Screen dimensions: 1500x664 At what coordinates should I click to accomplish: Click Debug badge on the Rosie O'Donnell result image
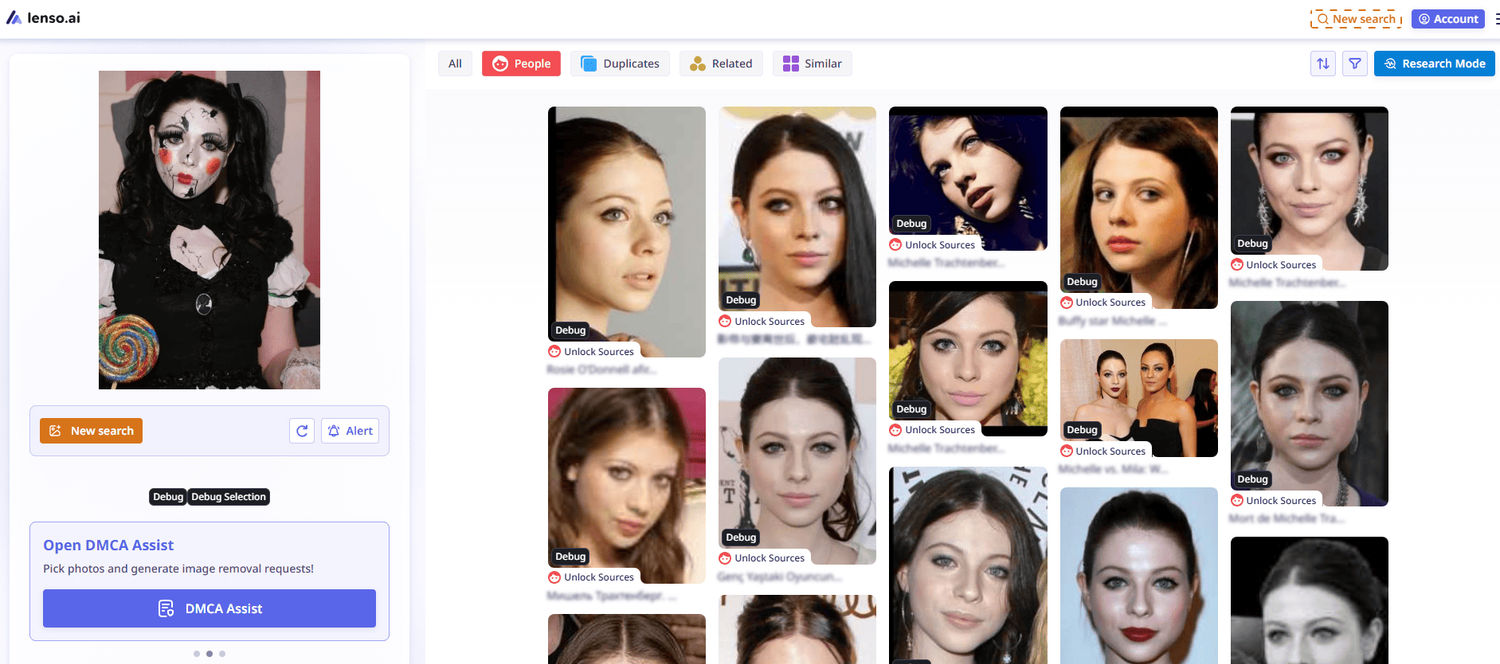point(571,330)
